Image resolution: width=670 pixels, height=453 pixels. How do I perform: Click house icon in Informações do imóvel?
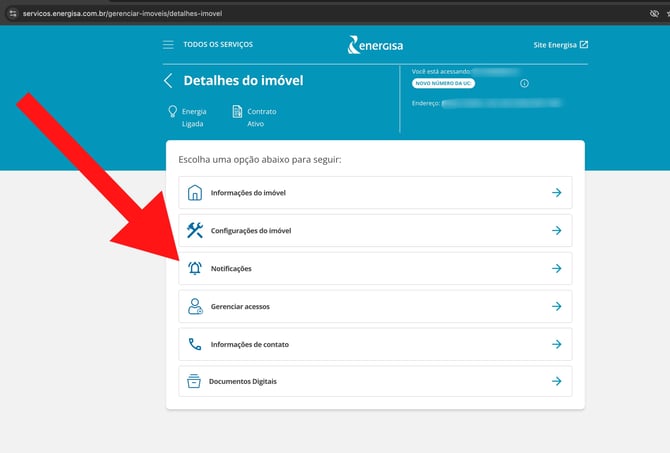pos(195,193)
